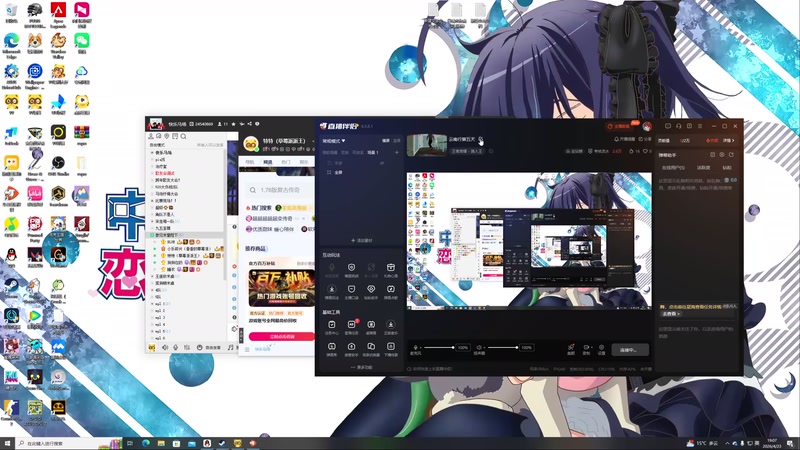Select the 全屏 source in the scene list

pos(338,172)
